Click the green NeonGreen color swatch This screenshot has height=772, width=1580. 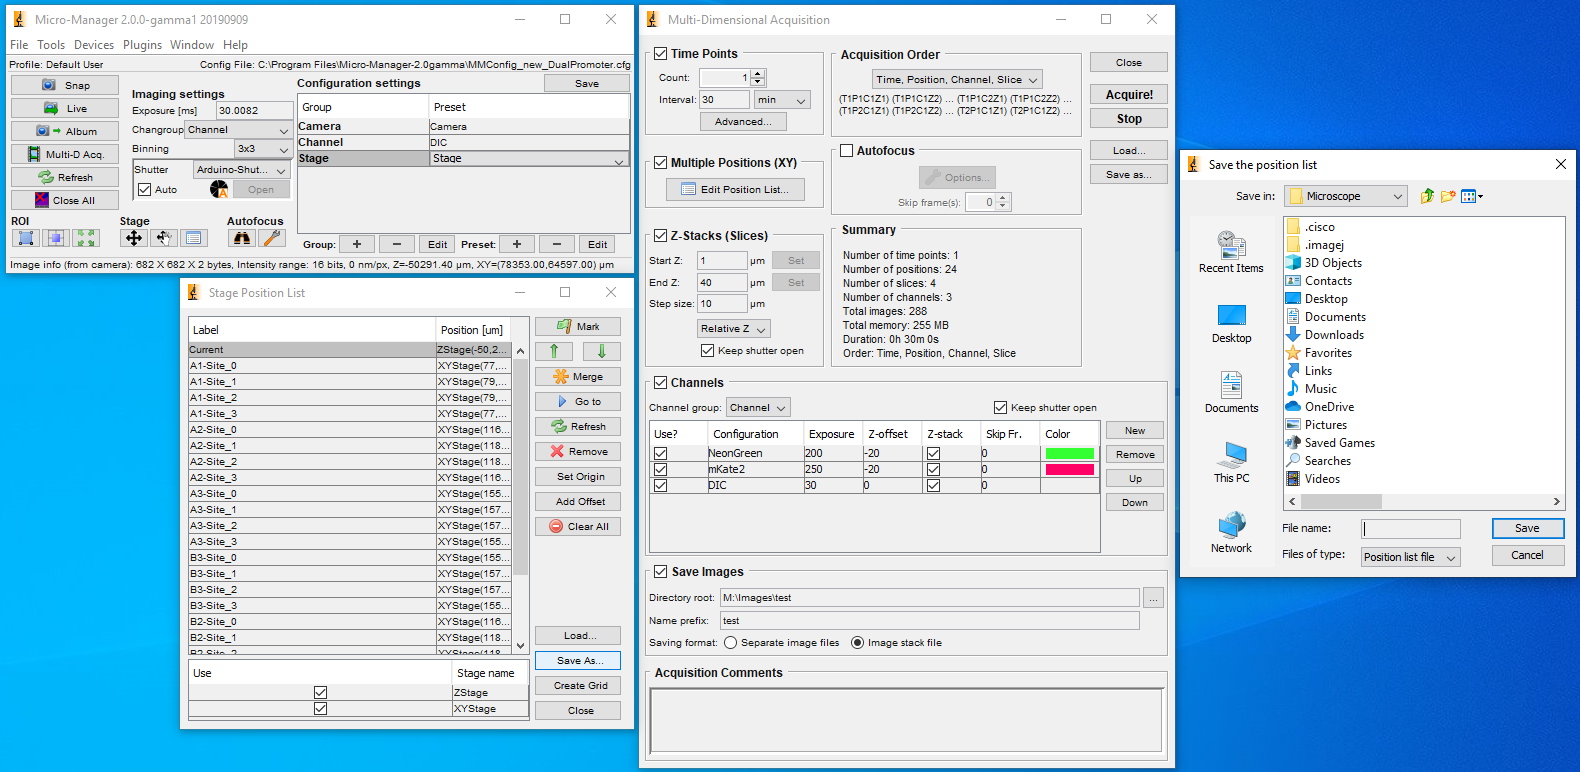point(1069,453)
